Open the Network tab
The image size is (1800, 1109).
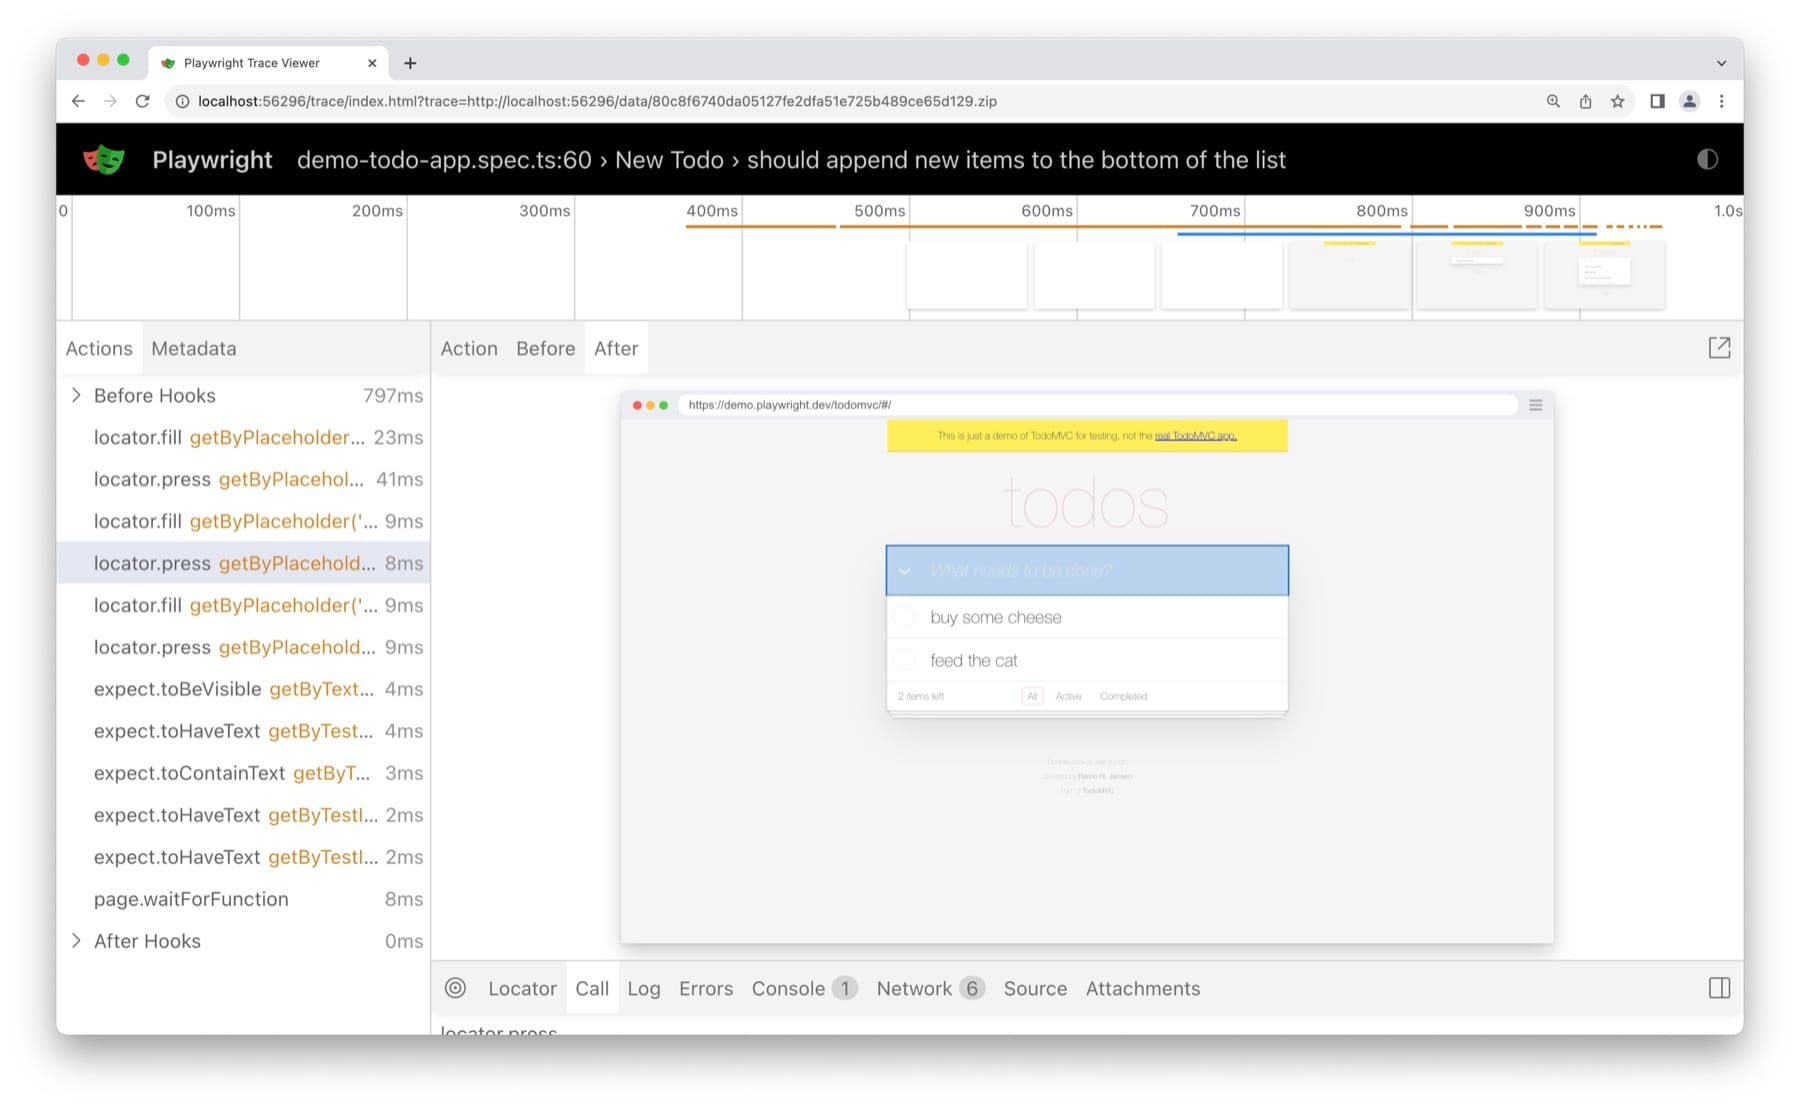(x=930, y=988)
